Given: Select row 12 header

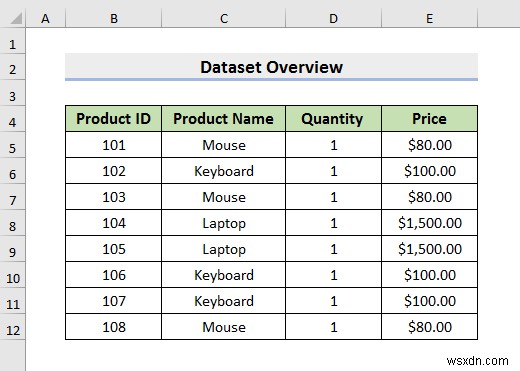Looking at the screenshot, I should click(x=12, y=327).
